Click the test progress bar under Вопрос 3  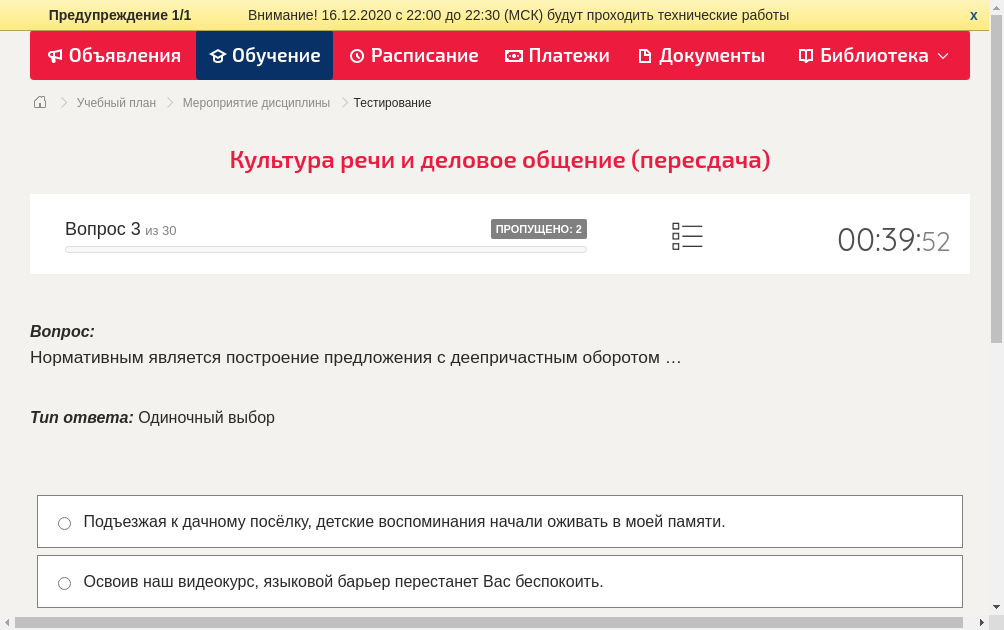(325, 249)
